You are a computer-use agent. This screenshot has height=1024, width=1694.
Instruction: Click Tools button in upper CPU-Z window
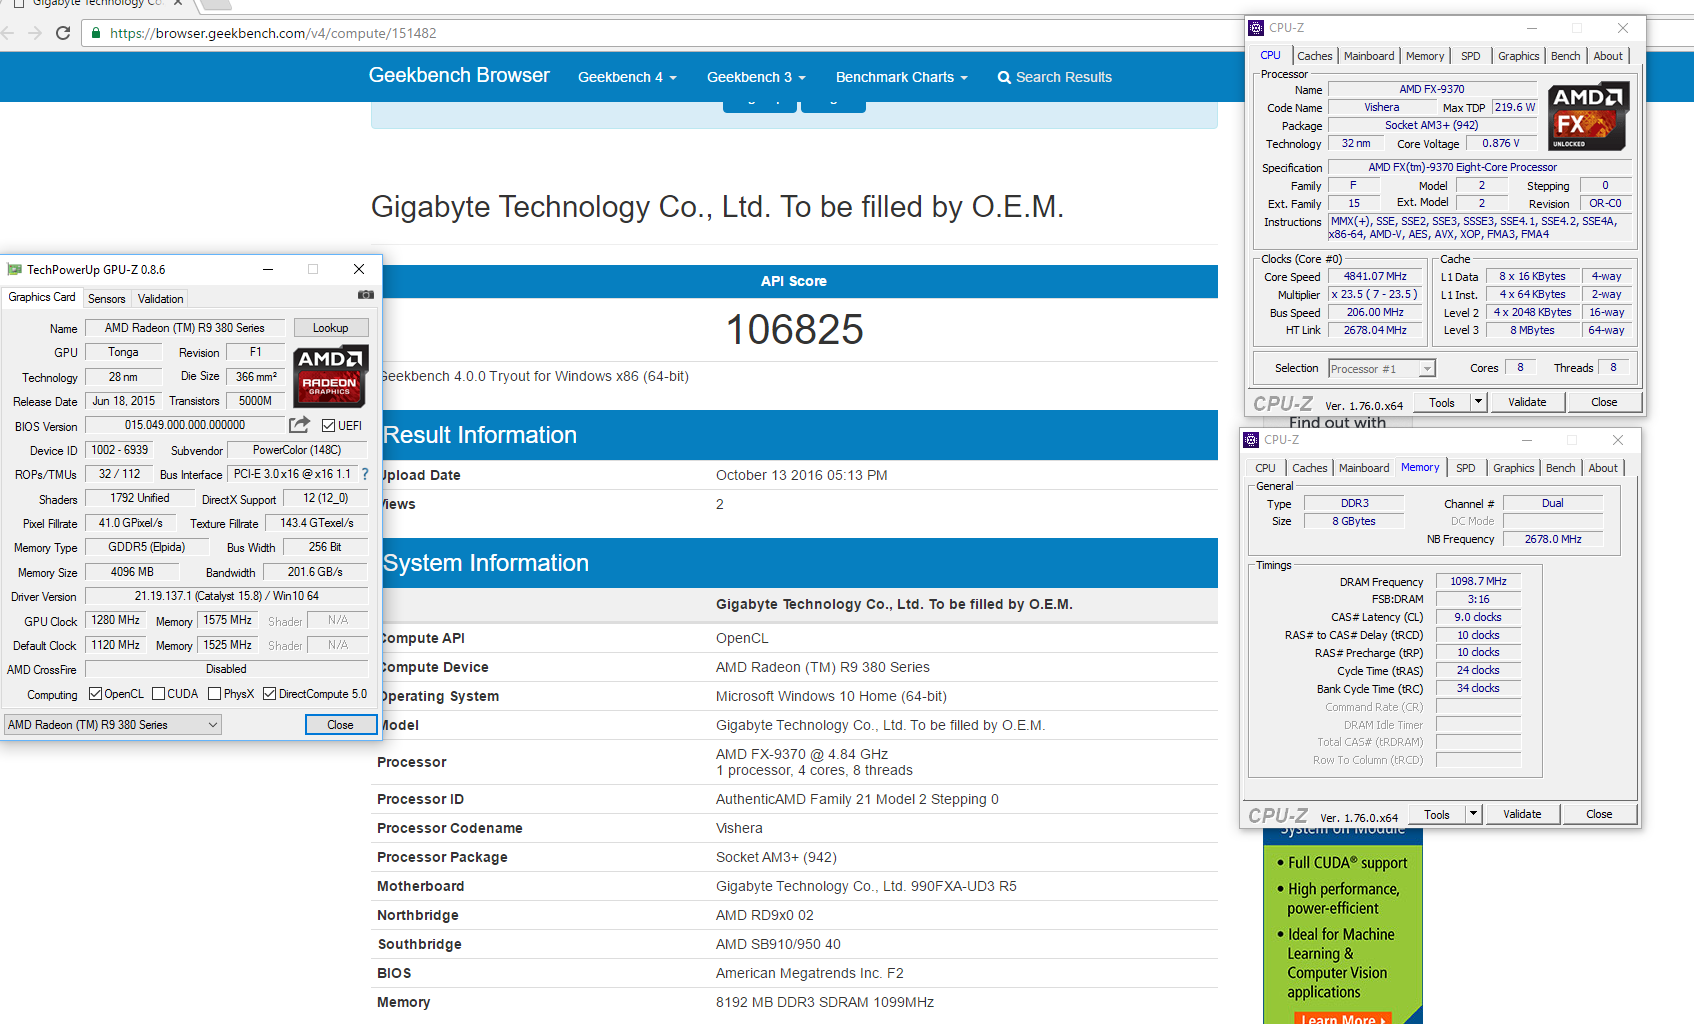pyautogui.click(x=1441, y=402)
